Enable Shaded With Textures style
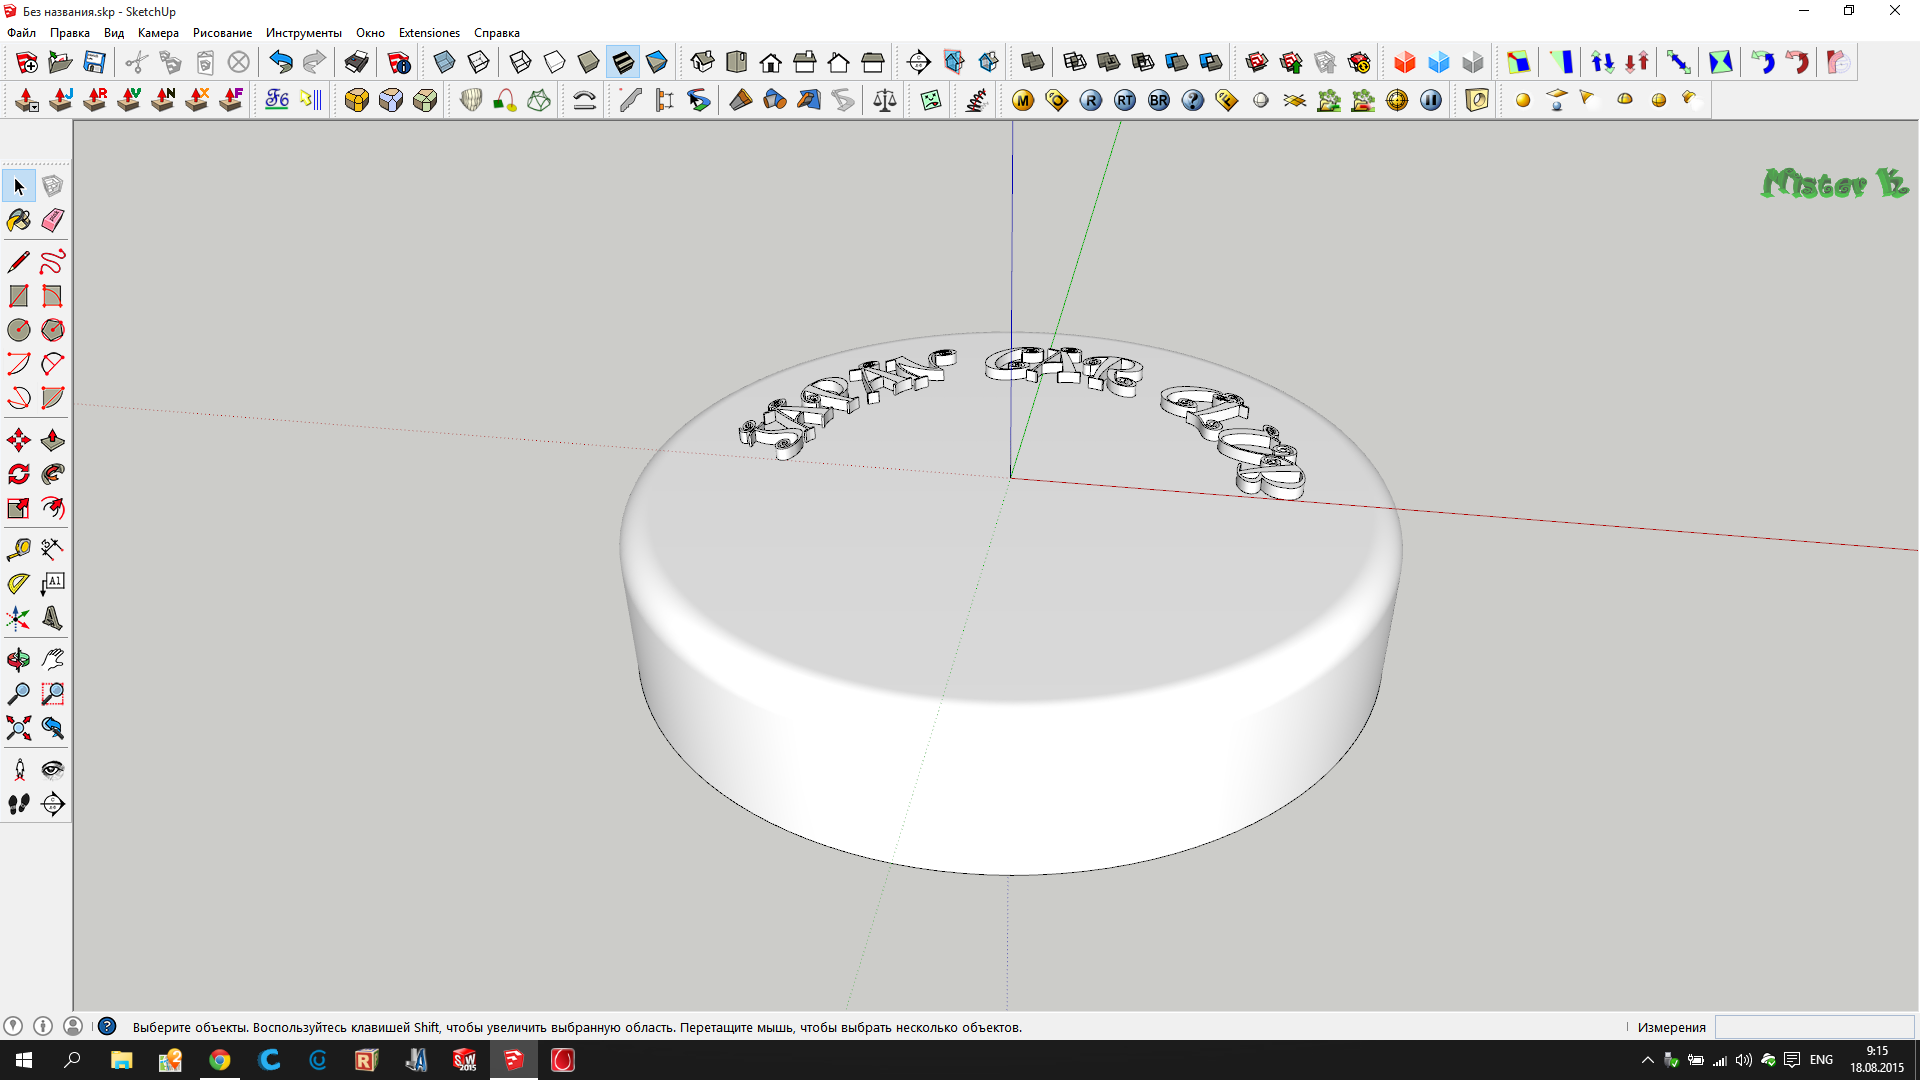The image size is (1920, 1080). (623, 63)
